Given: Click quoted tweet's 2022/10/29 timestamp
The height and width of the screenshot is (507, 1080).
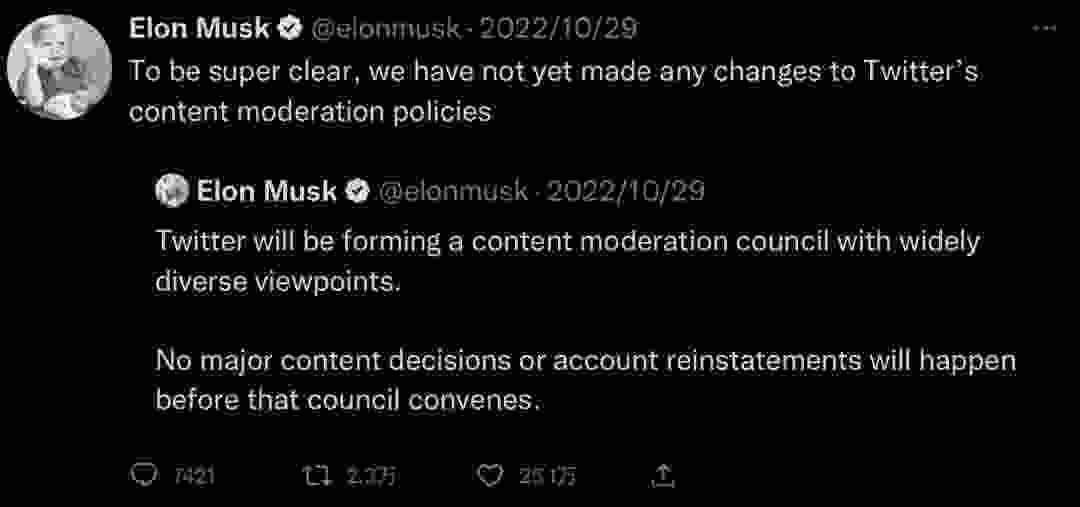Looking at the screenshot, I should click(623, 192).
